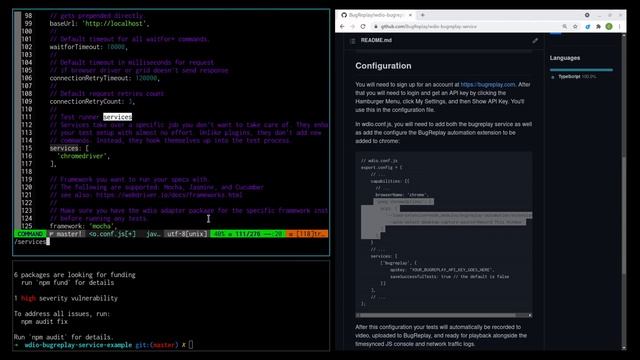Viewport: 640px width, 360px height.
Task: Click the "run 'npm fund' for details" line
Action: [x=67, y=282]
